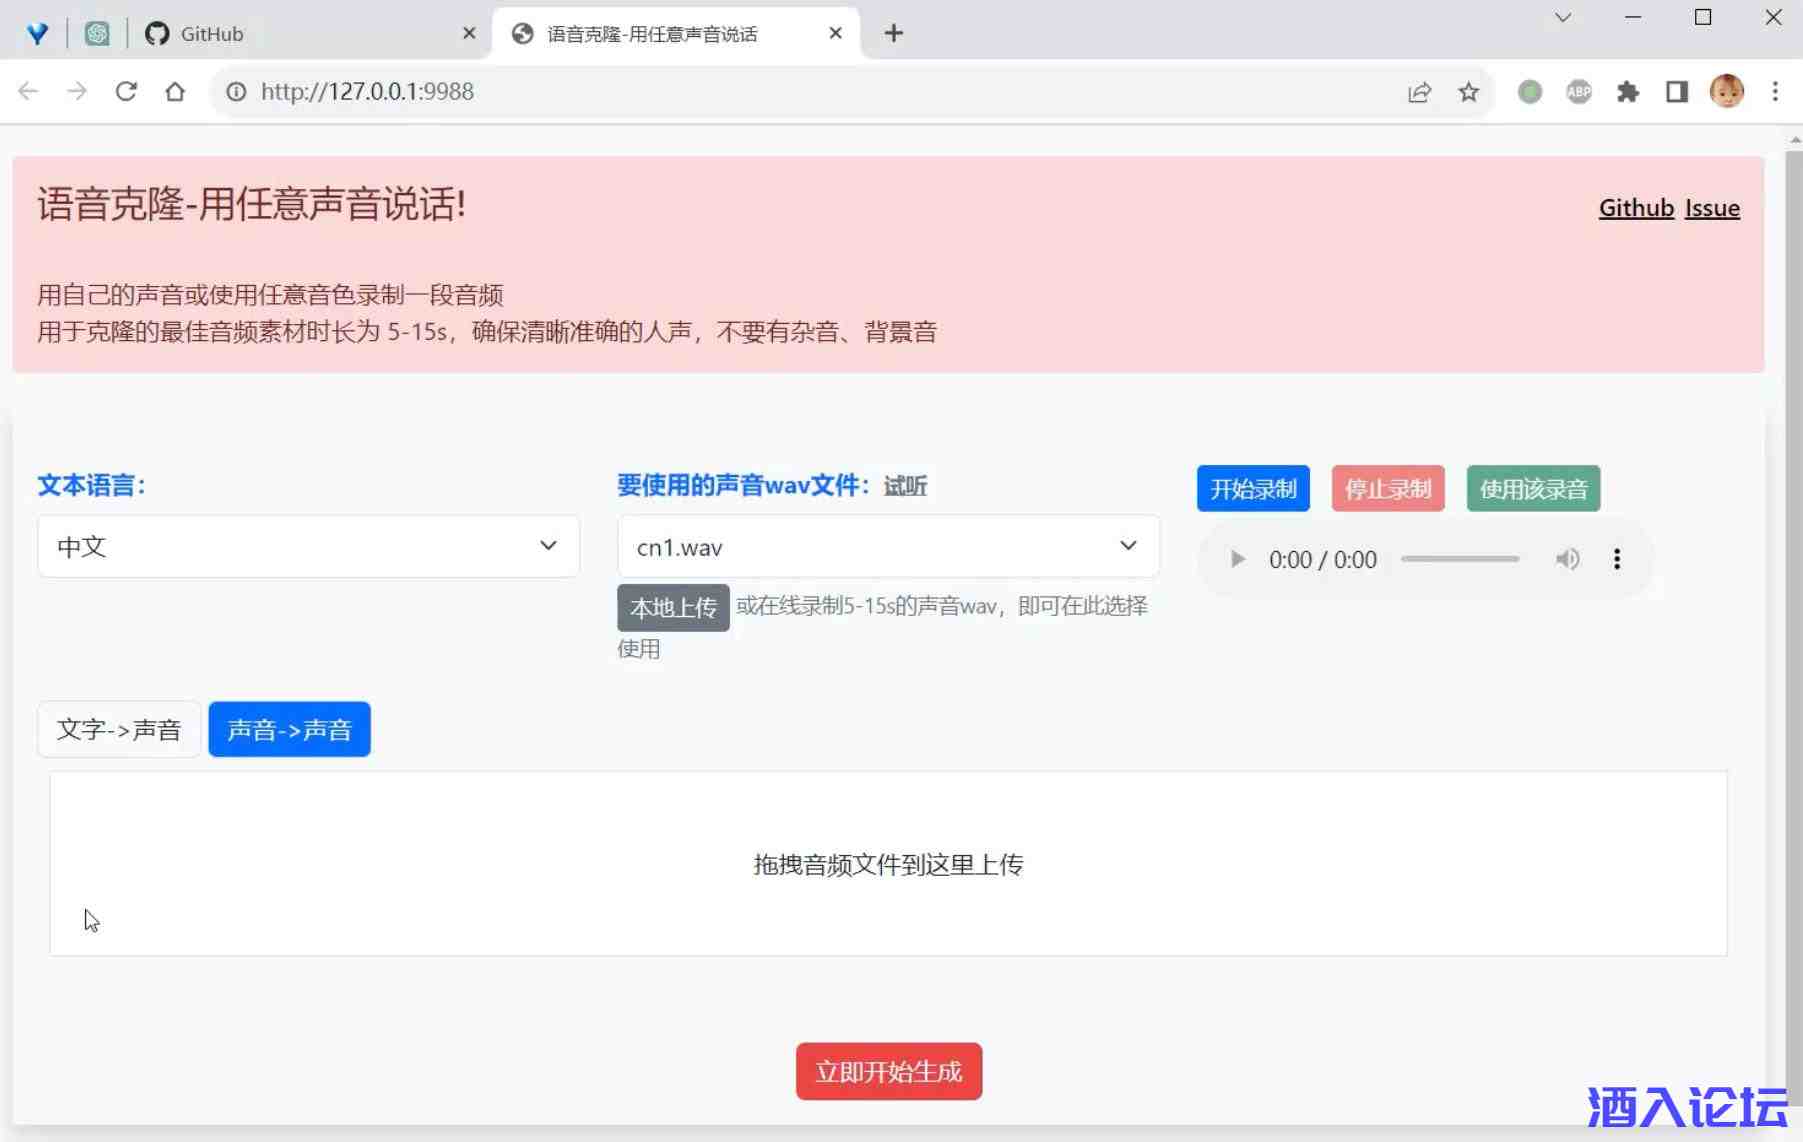
Task: Close the 语音克隆 tab
Action: (836, 34)
